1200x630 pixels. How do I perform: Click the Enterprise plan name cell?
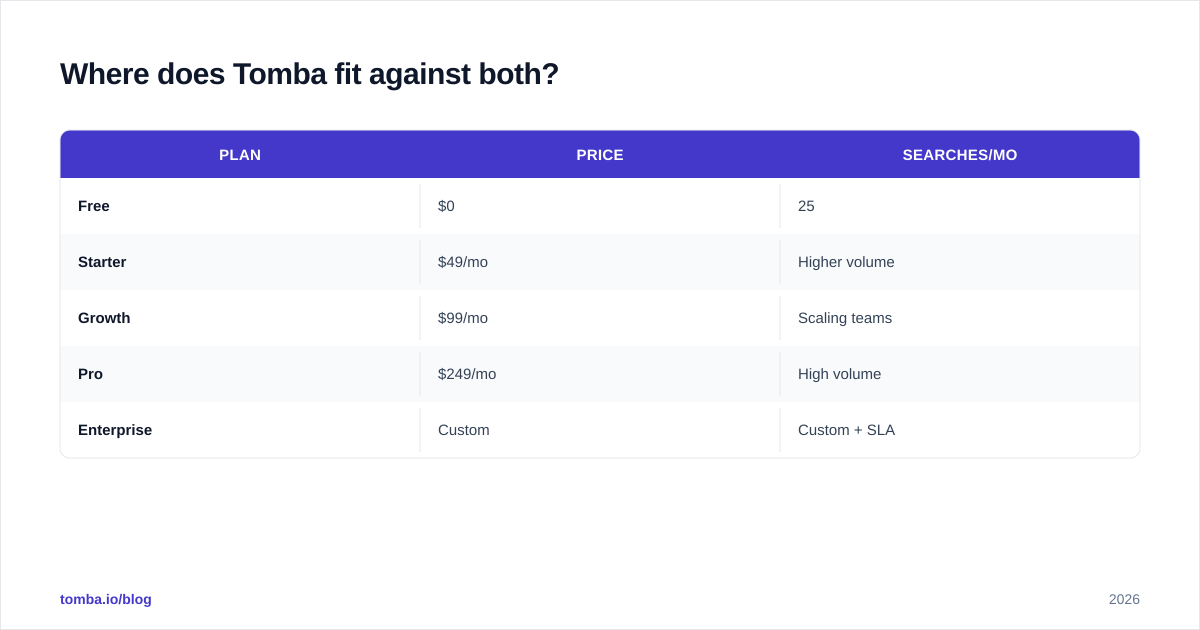pyautogui.click(x=240, y=430)
